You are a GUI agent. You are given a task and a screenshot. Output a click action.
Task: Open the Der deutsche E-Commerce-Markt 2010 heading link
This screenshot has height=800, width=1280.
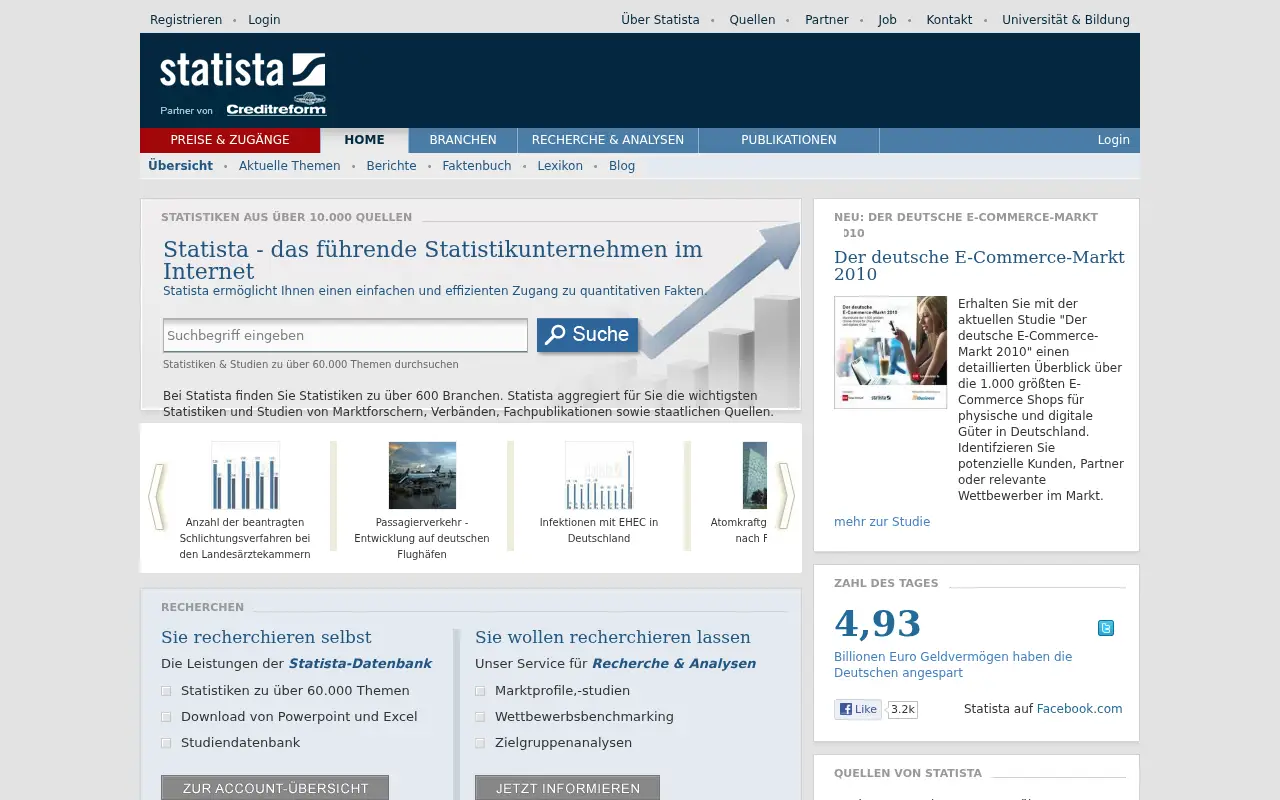[x=979, y=266]
